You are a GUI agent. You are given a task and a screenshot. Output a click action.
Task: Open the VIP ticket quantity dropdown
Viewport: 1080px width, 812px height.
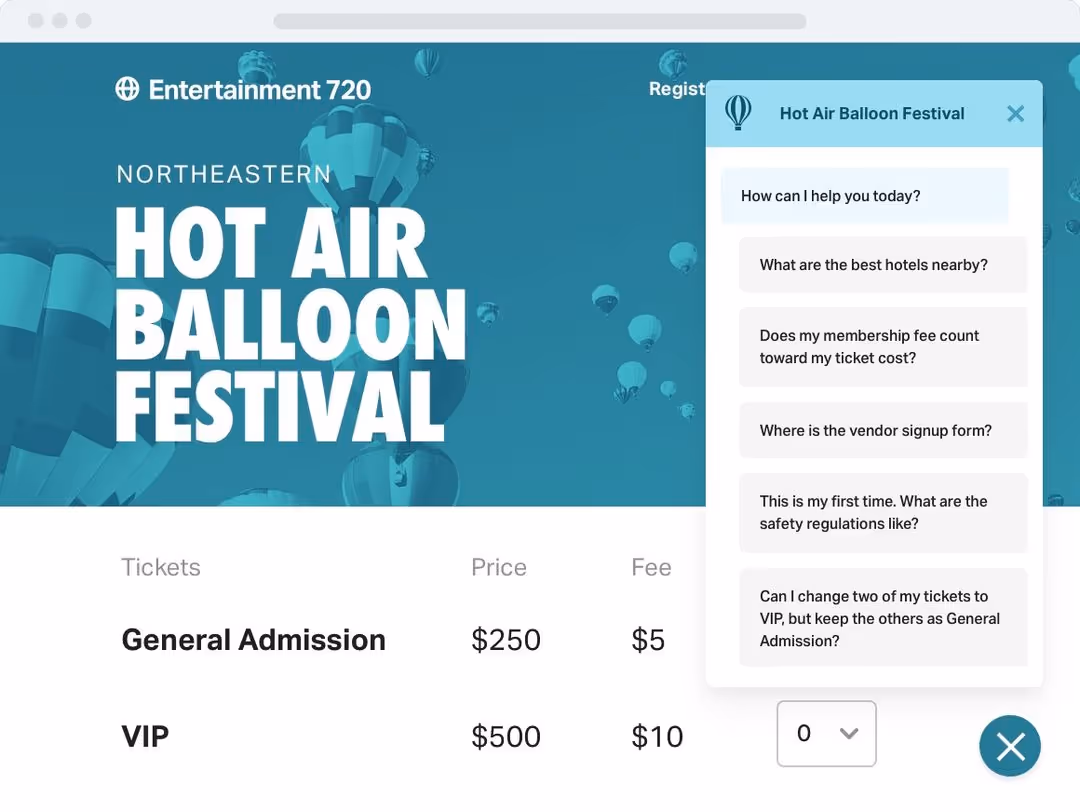(x=826, y=733)
